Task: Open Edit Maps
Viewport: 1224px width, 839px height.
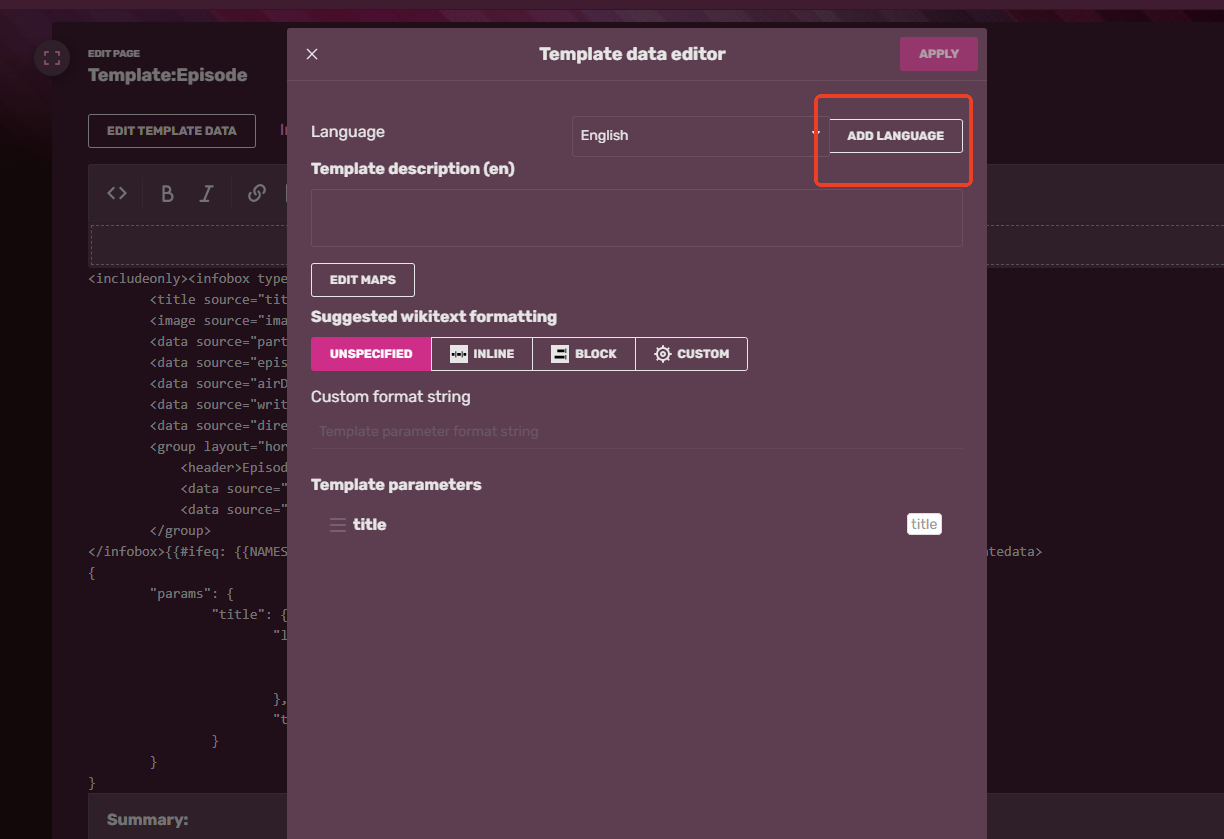Action: coord(362,279)
